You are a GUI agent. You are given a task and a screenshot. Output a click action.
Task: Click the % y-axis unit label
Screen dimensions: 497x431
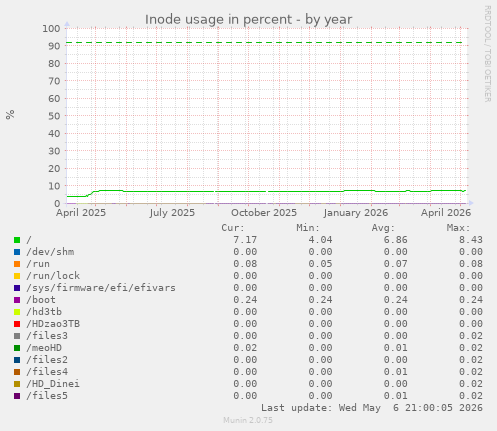click(x=10, y=115)
